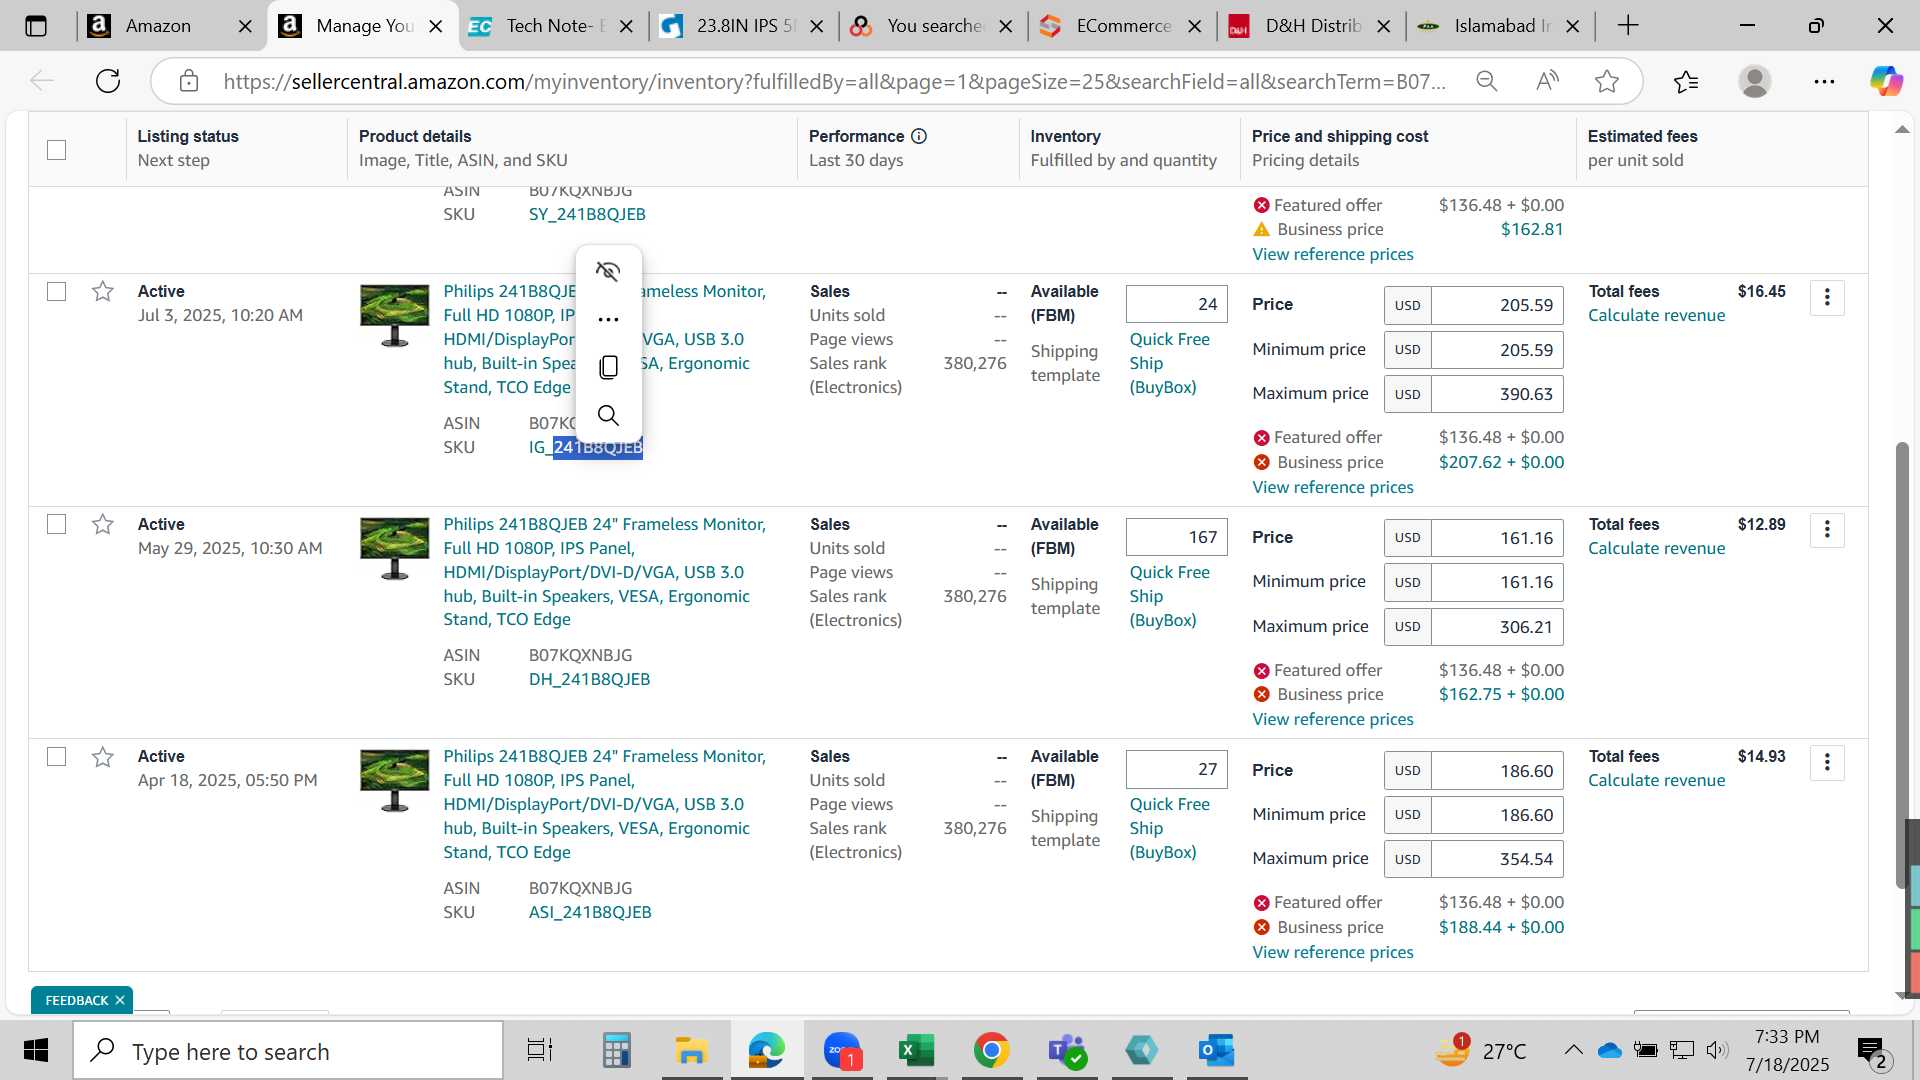Switch to the Amazon tab

tap(170, 26)
